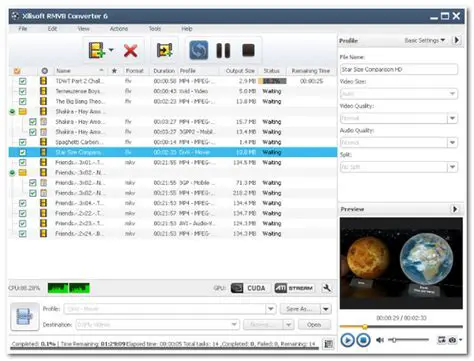Click the red Remove (X) toolbar icon
The height and width of the screenshot is (361, 474).
[x=130, y=51]
